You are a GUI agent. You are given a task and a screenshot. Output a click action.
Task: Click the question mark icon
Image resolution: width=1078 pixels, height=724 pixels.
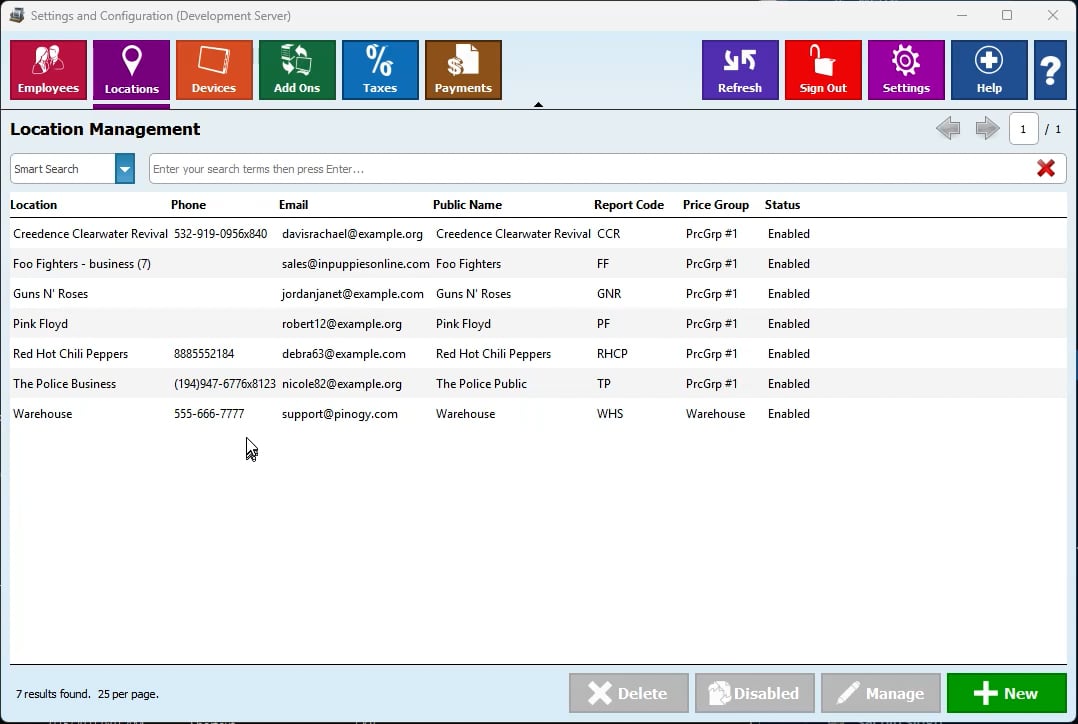click(x=1050, y=69)
